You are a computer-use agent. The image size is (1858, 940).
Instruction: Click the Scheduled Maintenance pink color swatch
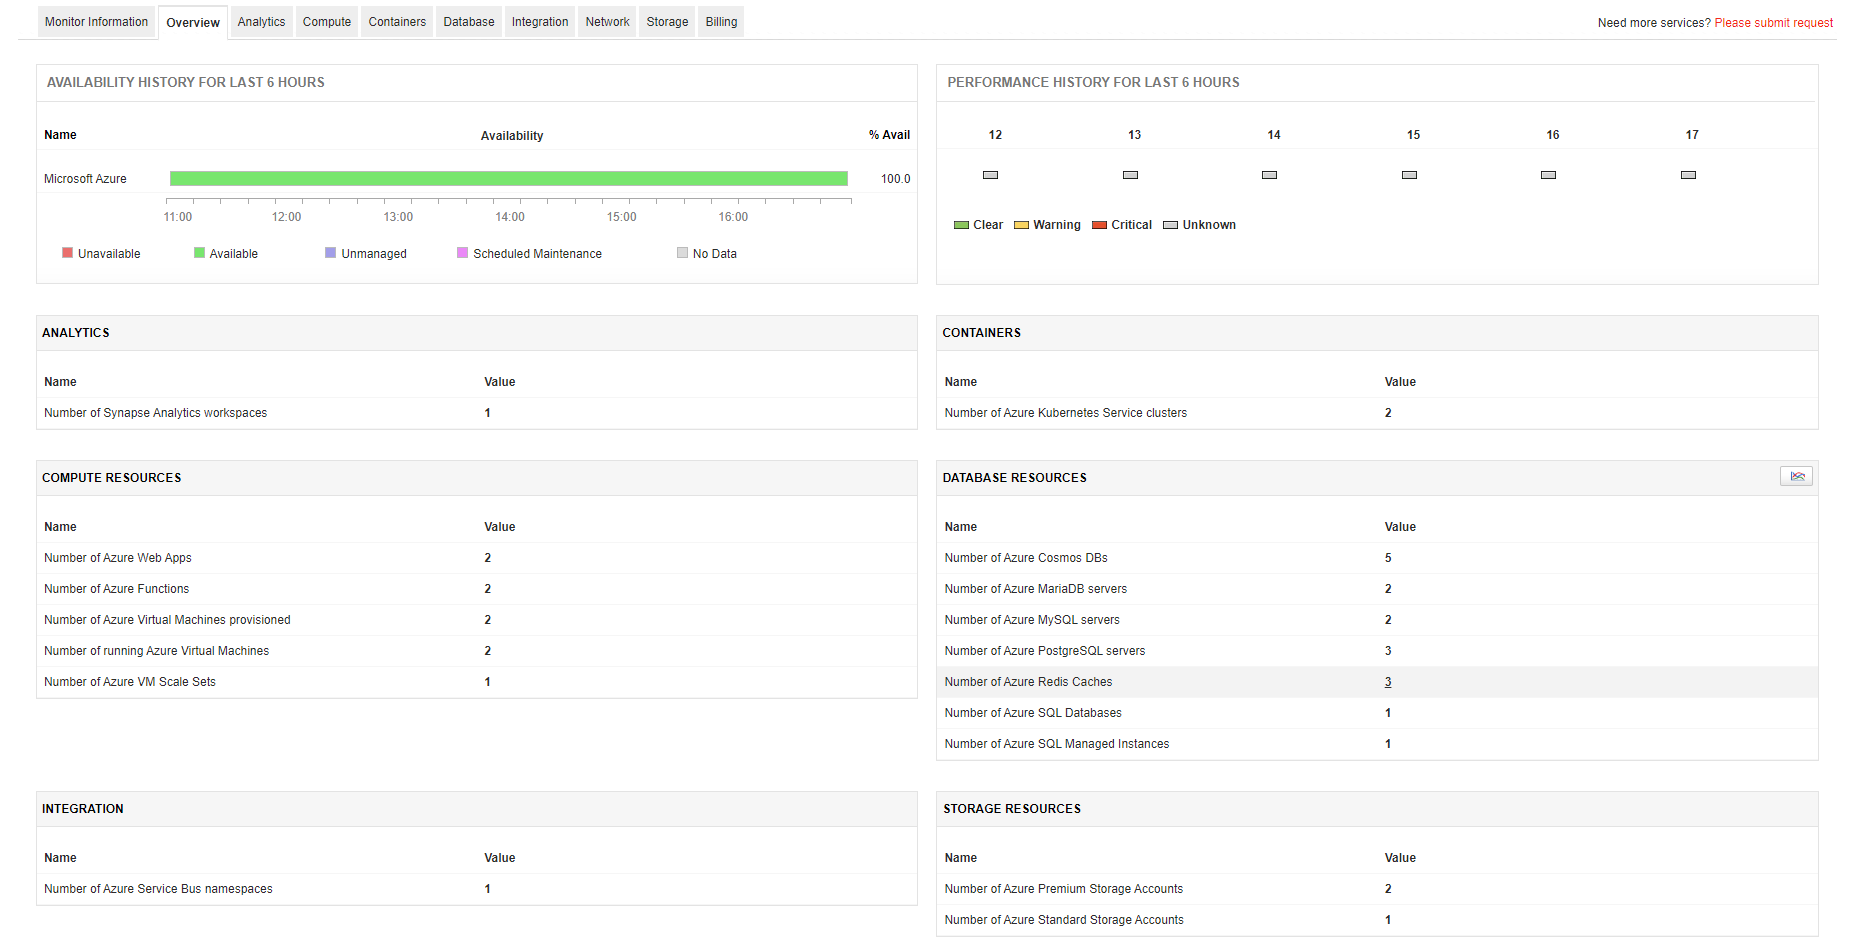click(x=461, y=253)
